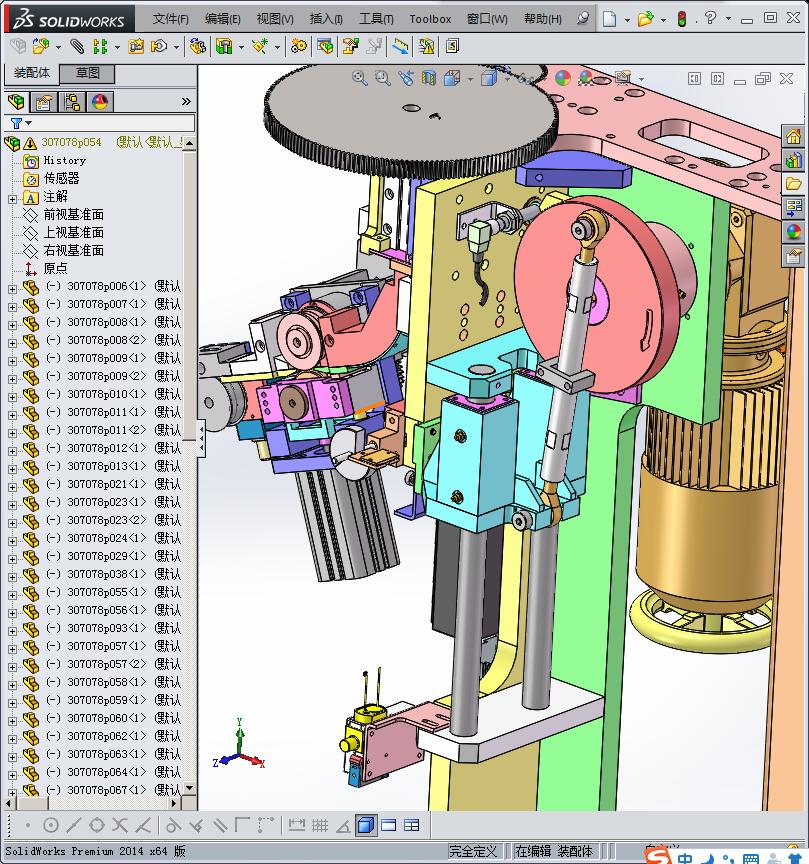This screenshot has width=809, height=864.
Task: Select 前视基准面 in the feature tree
Action: point(73,215)
